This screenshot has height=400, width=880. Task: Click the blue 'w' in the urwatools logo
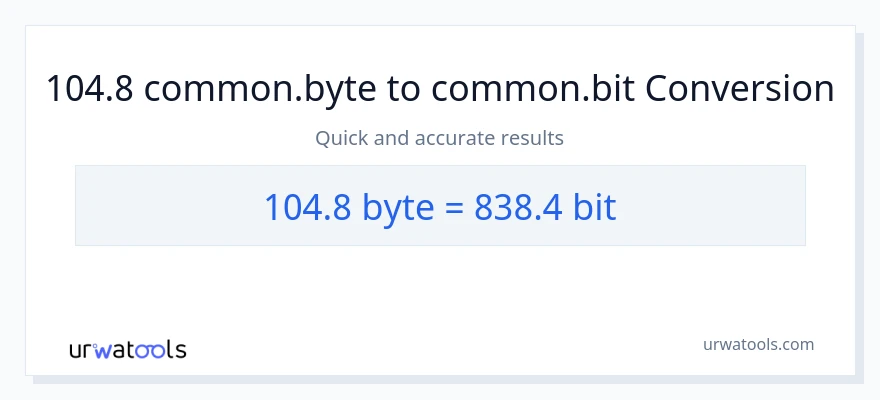[101, 350]
